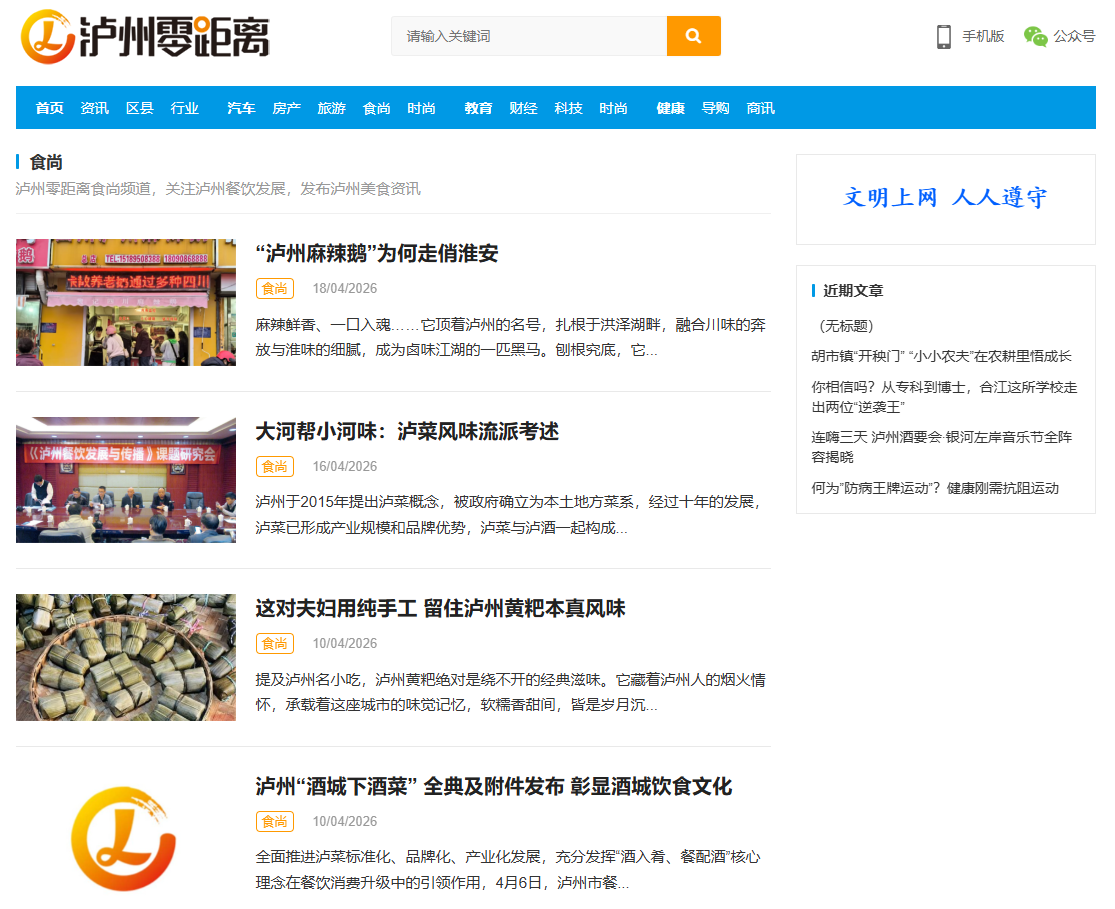Open the 旅游 navigation menu item

331,108
